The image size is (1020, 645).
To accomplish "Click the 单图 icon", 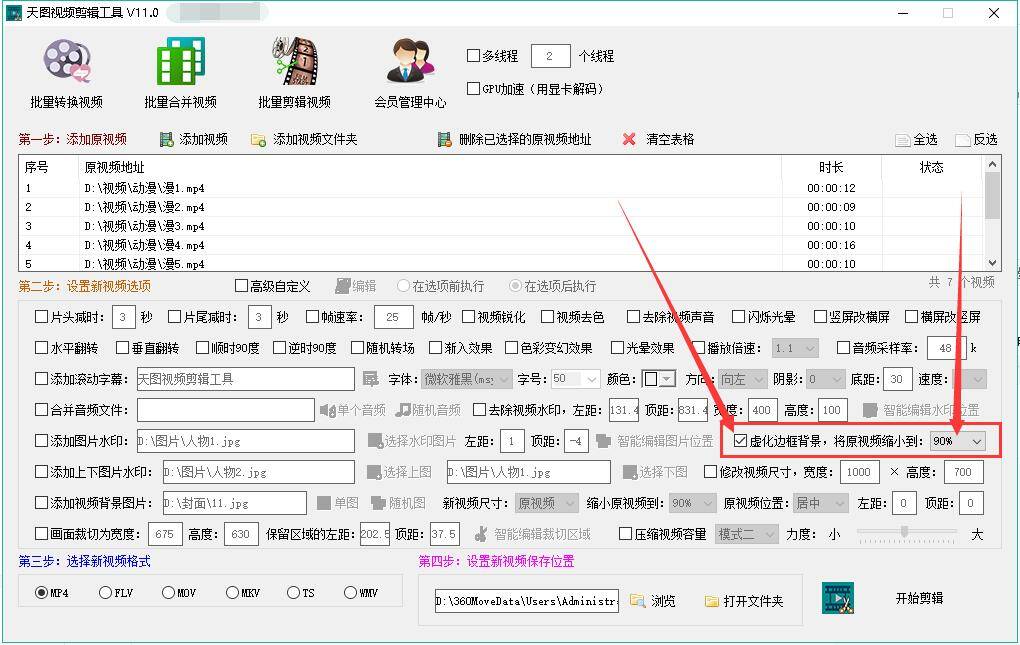I will pyautogui.click(x=324, y=503).
